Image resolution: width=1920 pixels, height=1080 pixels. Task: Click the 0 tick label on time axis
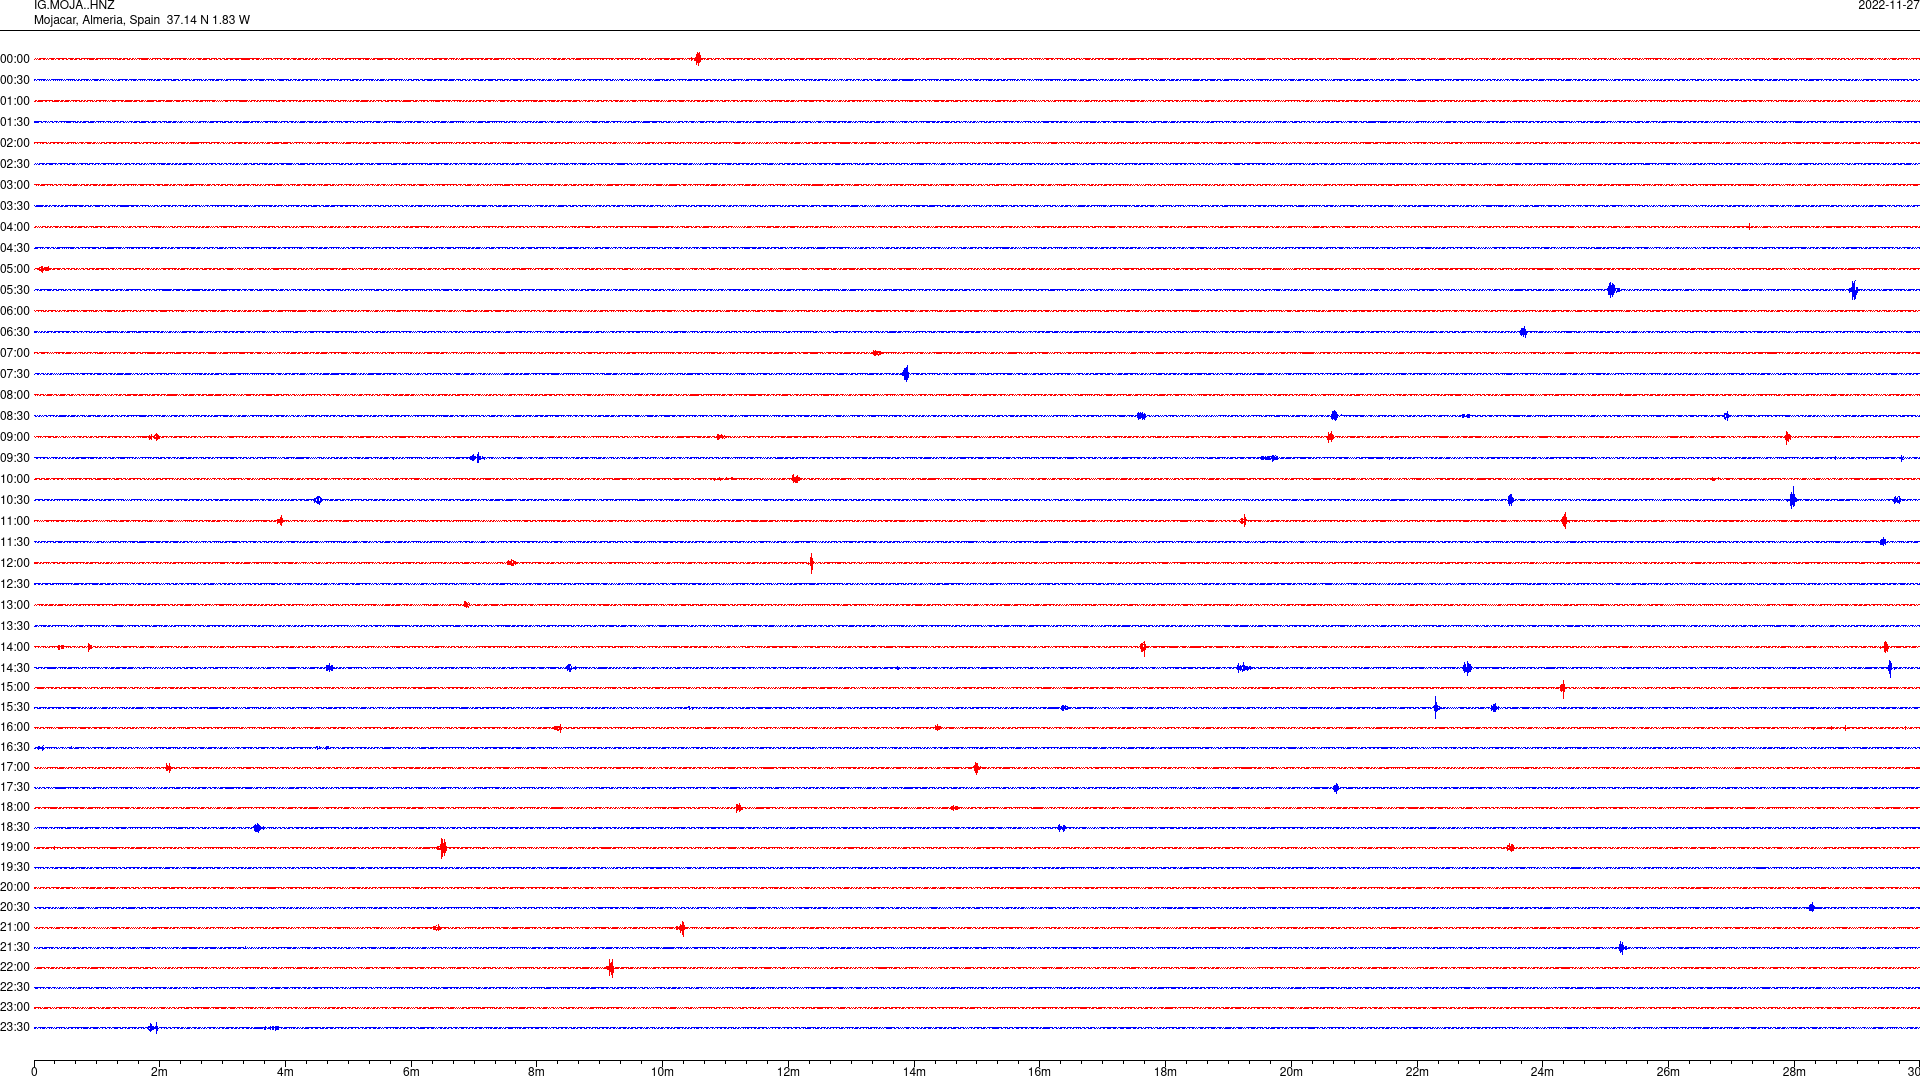(34, 1072)
